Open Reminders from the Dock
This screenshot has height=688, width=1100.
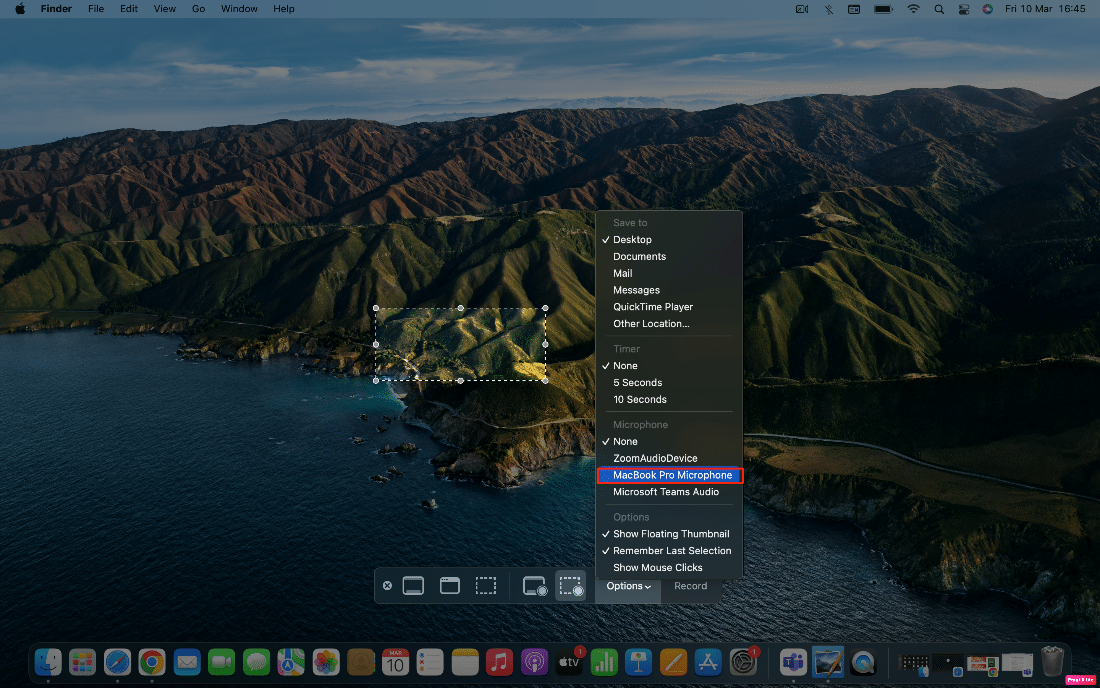point(430,661)
